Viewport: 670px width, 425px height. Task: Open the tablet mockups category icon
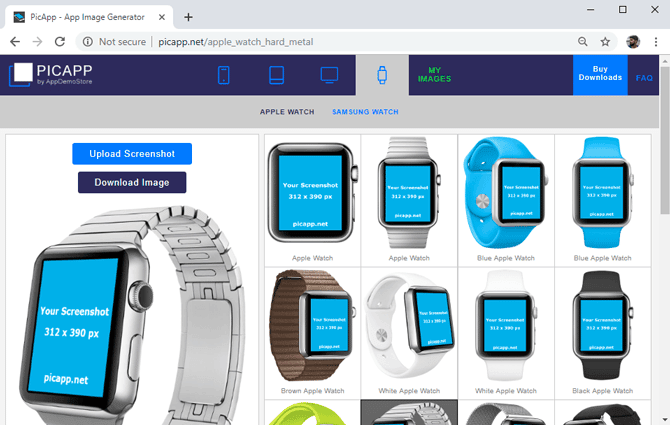(x=276, y=75)
